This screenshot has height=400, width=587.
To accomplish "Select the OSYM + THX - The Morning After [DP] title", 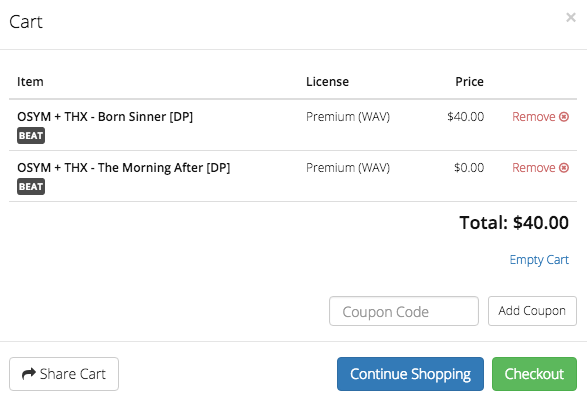I will pyautogui.click(x=124, y=168).
